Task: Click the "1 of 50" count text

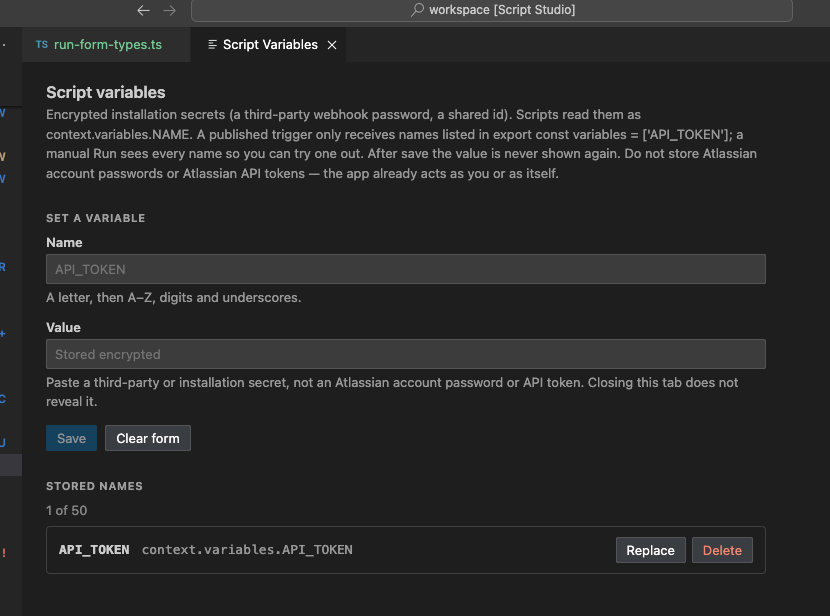Action: [x=67, y=510]
